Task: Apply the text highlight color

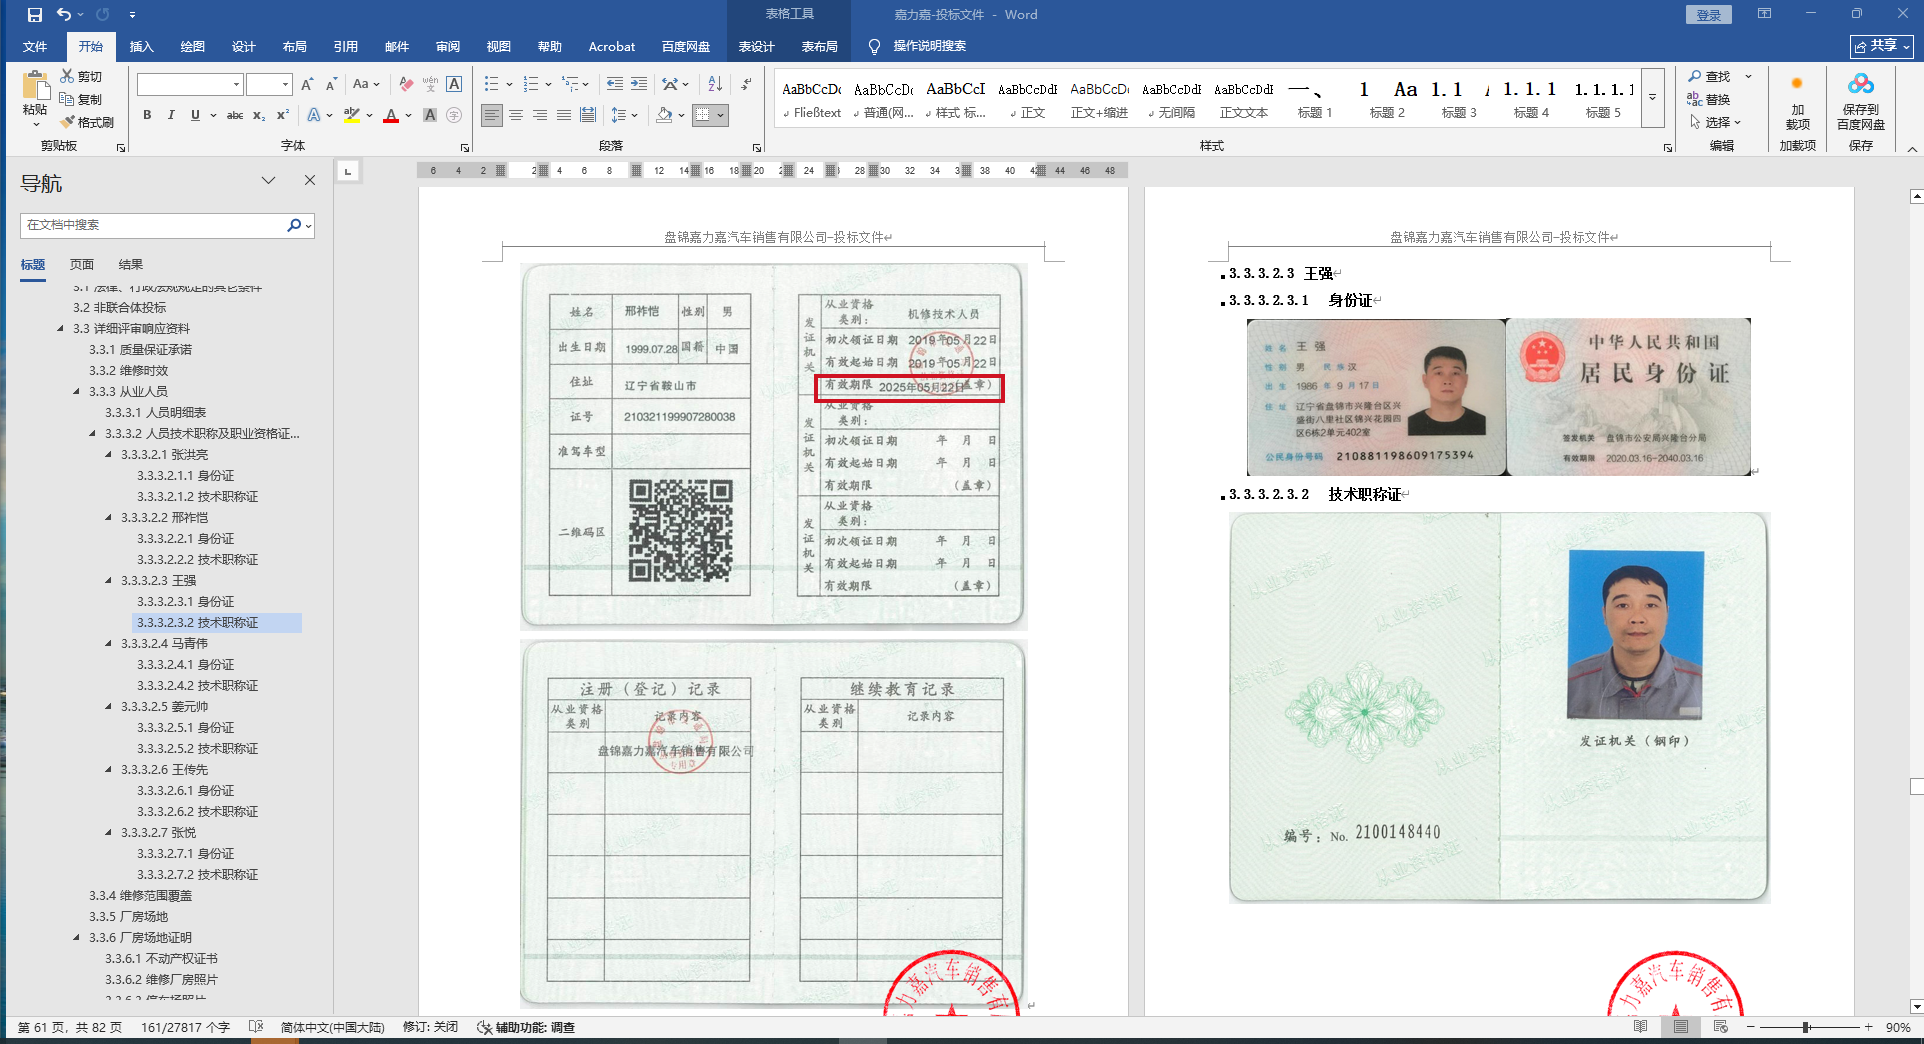Action: tap(352, 115)
